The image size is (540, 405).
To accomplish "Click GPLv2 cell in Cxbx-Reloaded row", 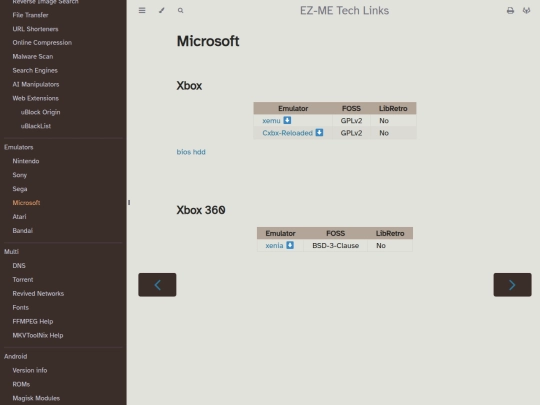I will [x=351, y=133].
